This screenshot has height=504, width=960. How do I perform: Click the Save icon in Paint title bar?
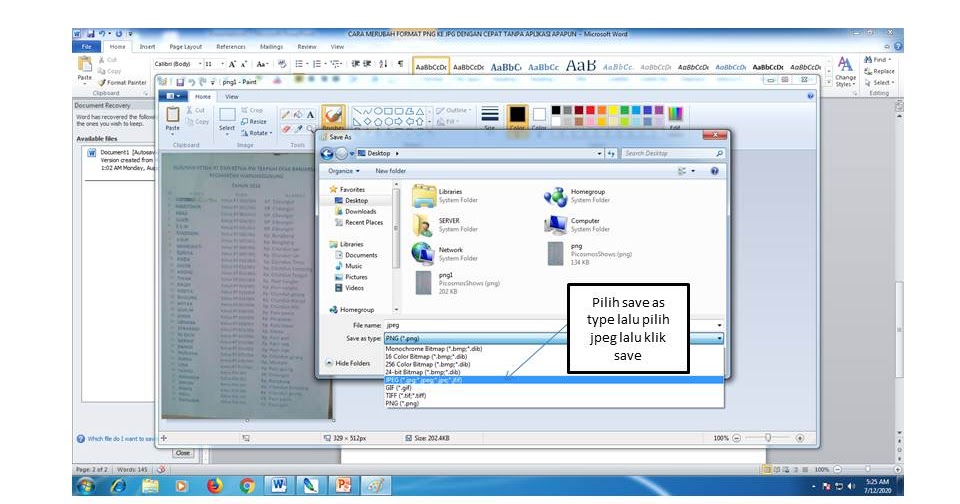(x=180, y=81)
